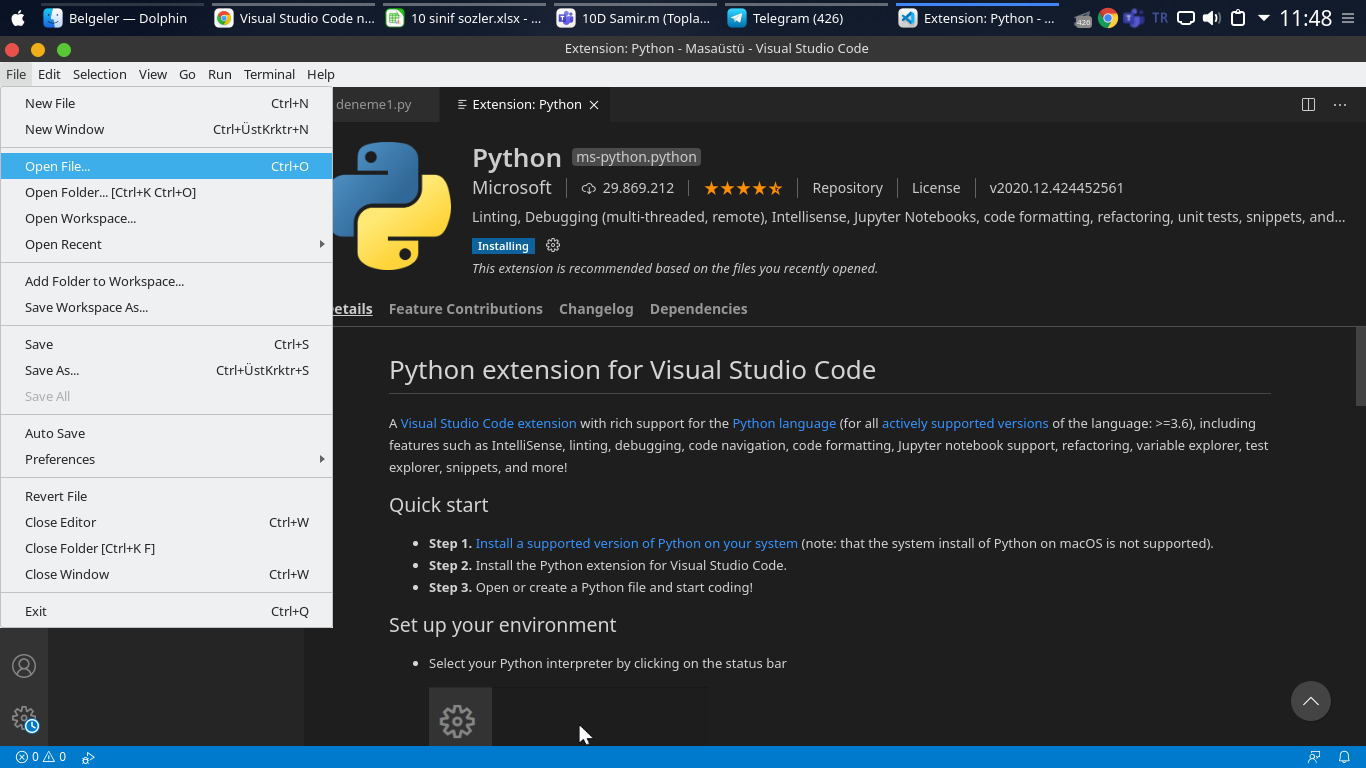Open the errors and warnings status indicator
Image resolution: width=1366 pixels, height=768 pixels.
point(41,757)
